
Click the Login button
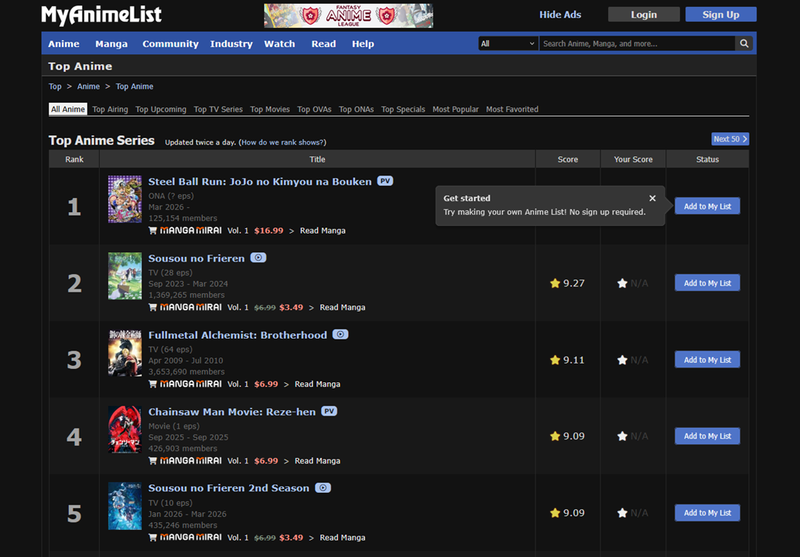[644, 15]
